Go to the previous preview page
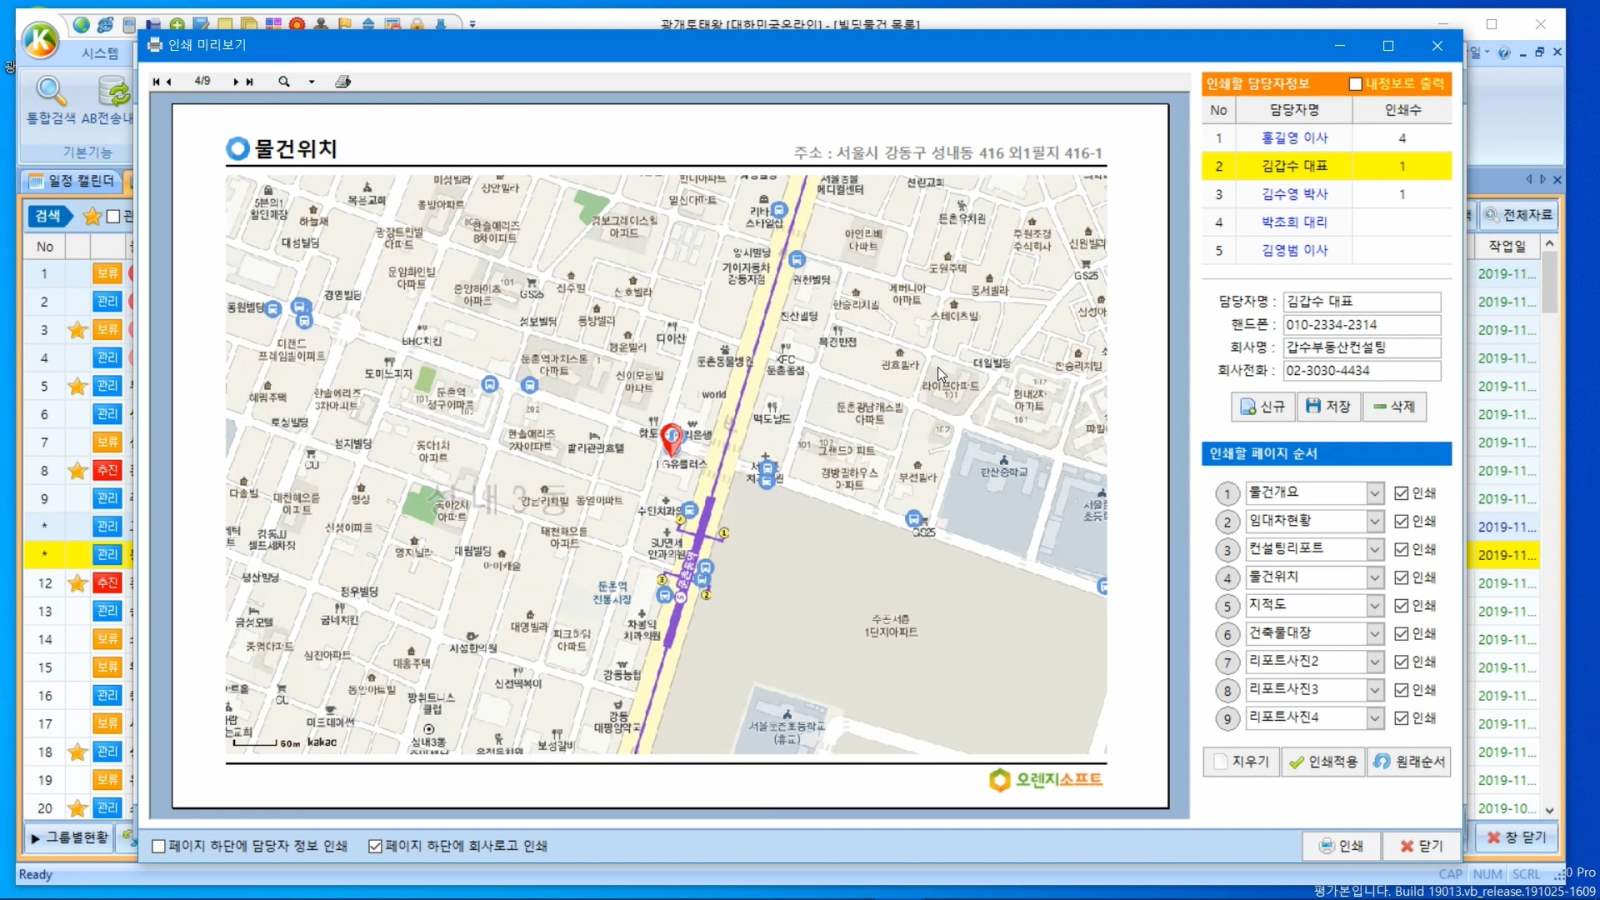 pyautogui.click(x=169, y=82)
